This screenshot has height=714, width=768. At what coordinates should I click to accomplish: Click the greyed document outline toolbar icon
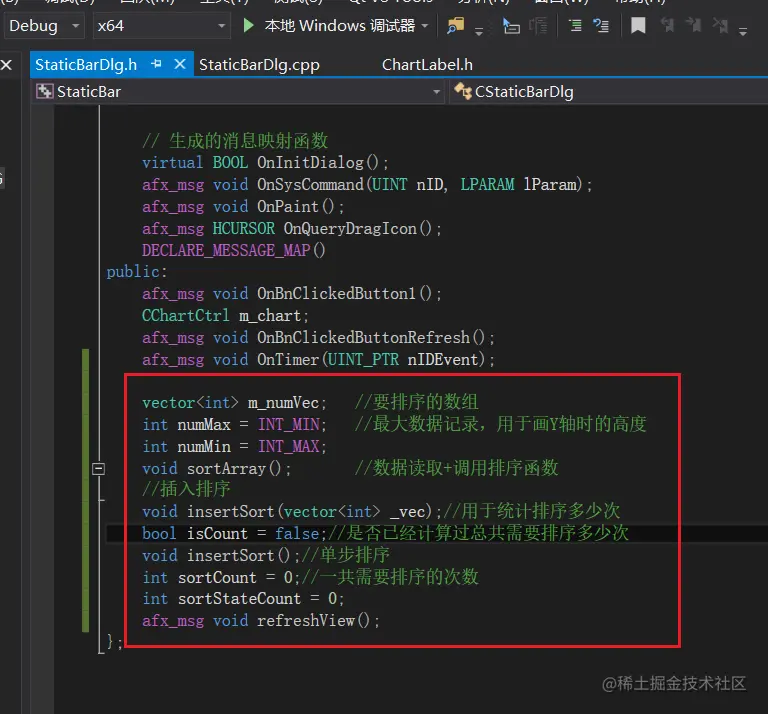538,25
